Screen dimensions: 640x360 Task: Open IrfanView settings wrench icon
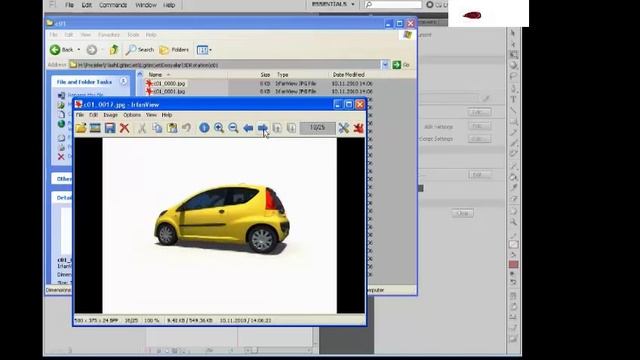[x=344, y=128]
